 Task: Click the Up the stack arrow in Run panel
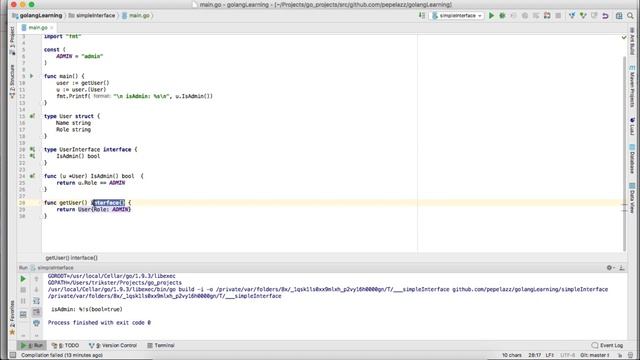click(x=36, y=279)
